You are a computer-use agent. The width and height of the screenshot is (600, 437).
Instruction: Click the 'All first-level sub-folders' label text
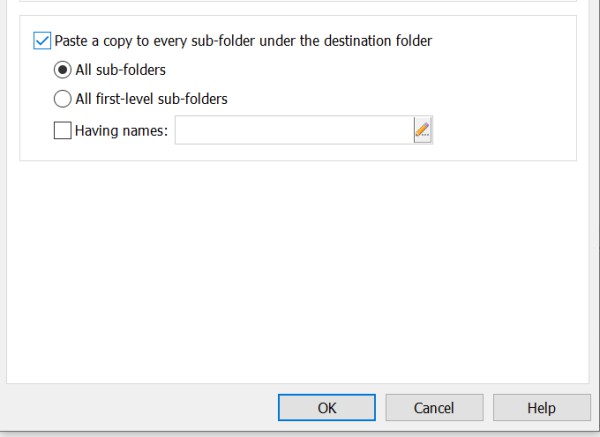152,99
